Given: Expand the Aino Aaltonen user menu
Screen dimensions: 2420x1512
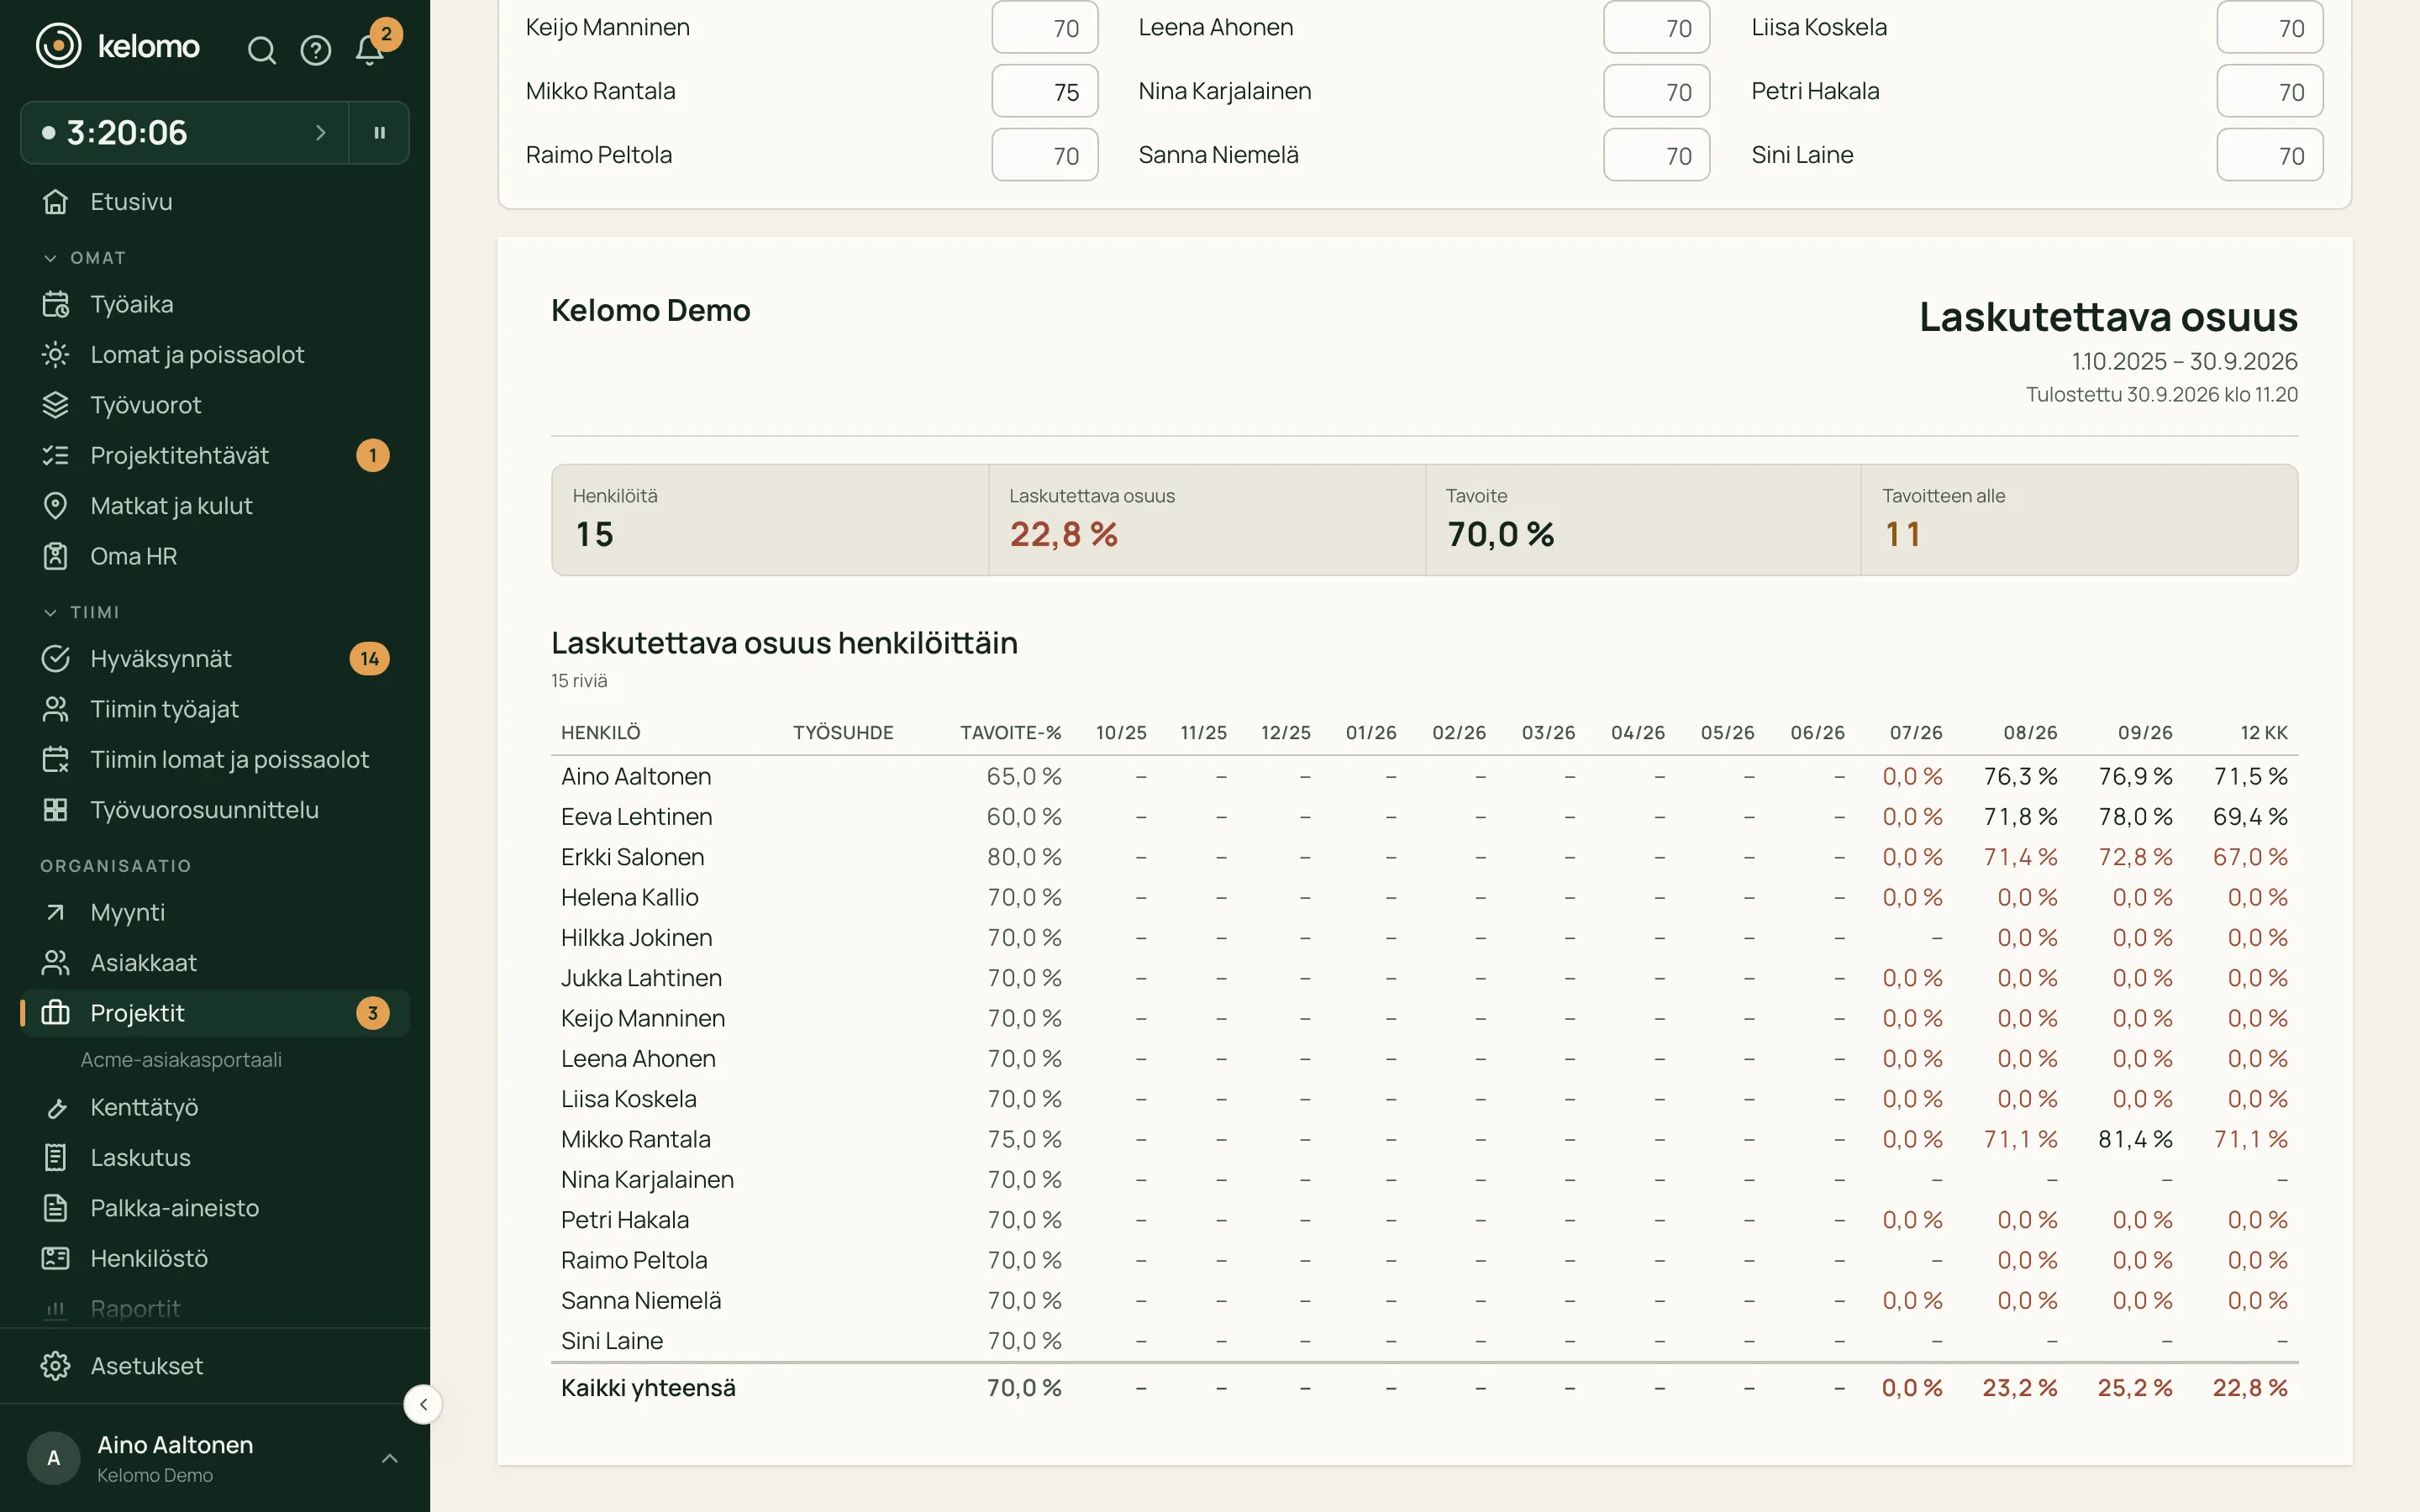Looking at the screenshot, I should pos(215,1458).
